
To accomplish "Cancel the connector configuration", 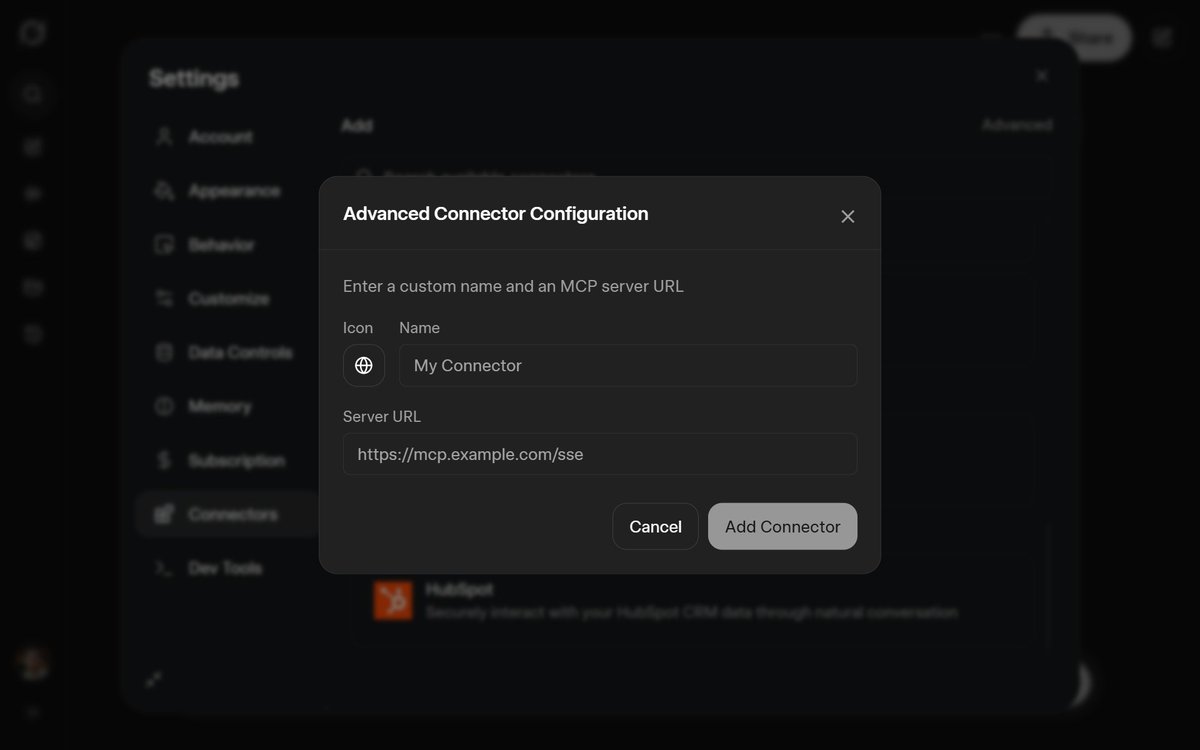I will point(655,526).
